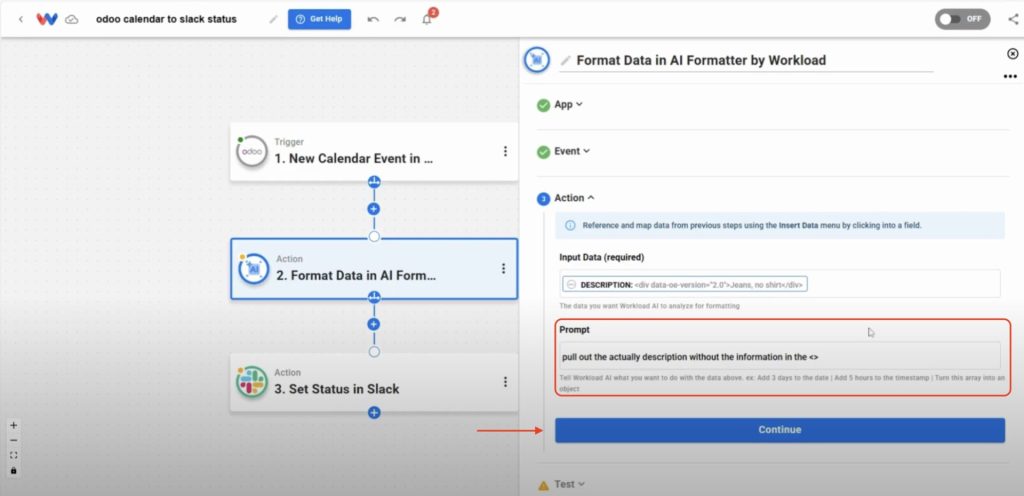Go back using the left chevron arrow

(x=21, y=20)
